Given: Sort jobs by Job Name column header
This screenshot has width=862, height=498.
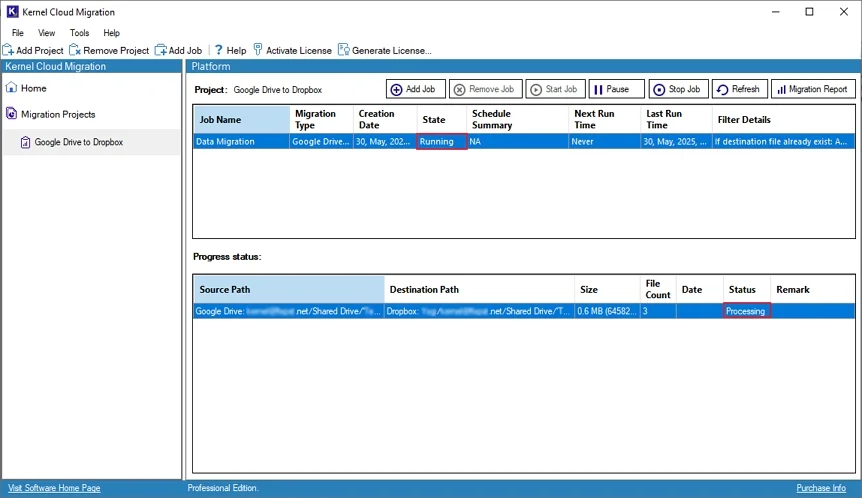Looking at the screenshot, I should coord(241,119).
